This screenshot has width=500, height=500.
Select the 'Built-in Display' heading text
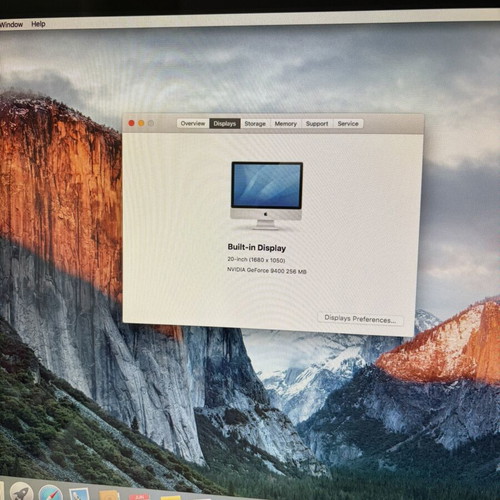pyautogui.click(x=257, y=248)
